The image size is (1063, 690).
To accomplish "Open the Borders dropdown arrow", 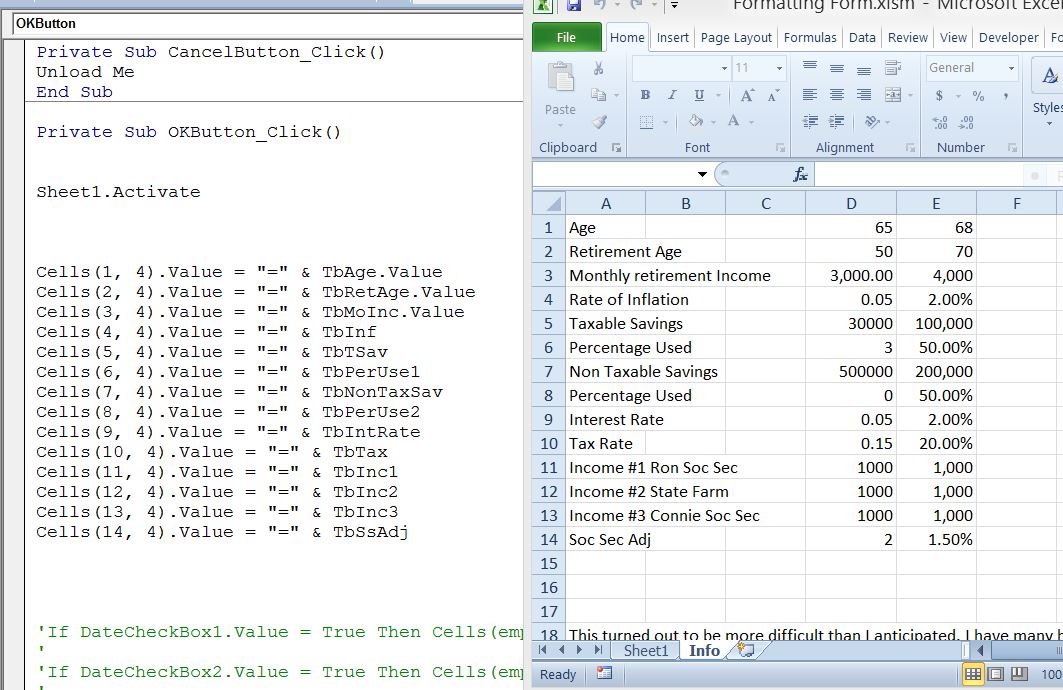I will pyautogui.click(x=663, y=121).
